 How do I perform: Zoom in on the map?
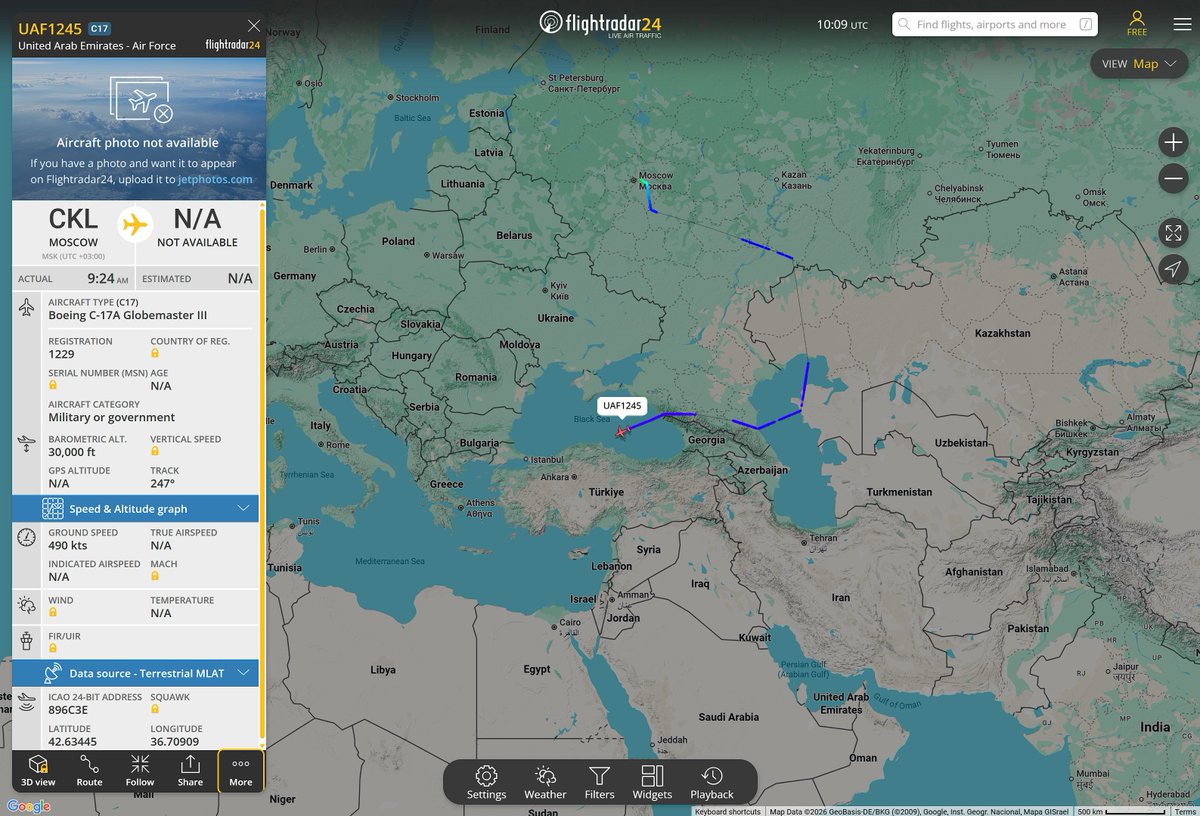(1173, 142)
